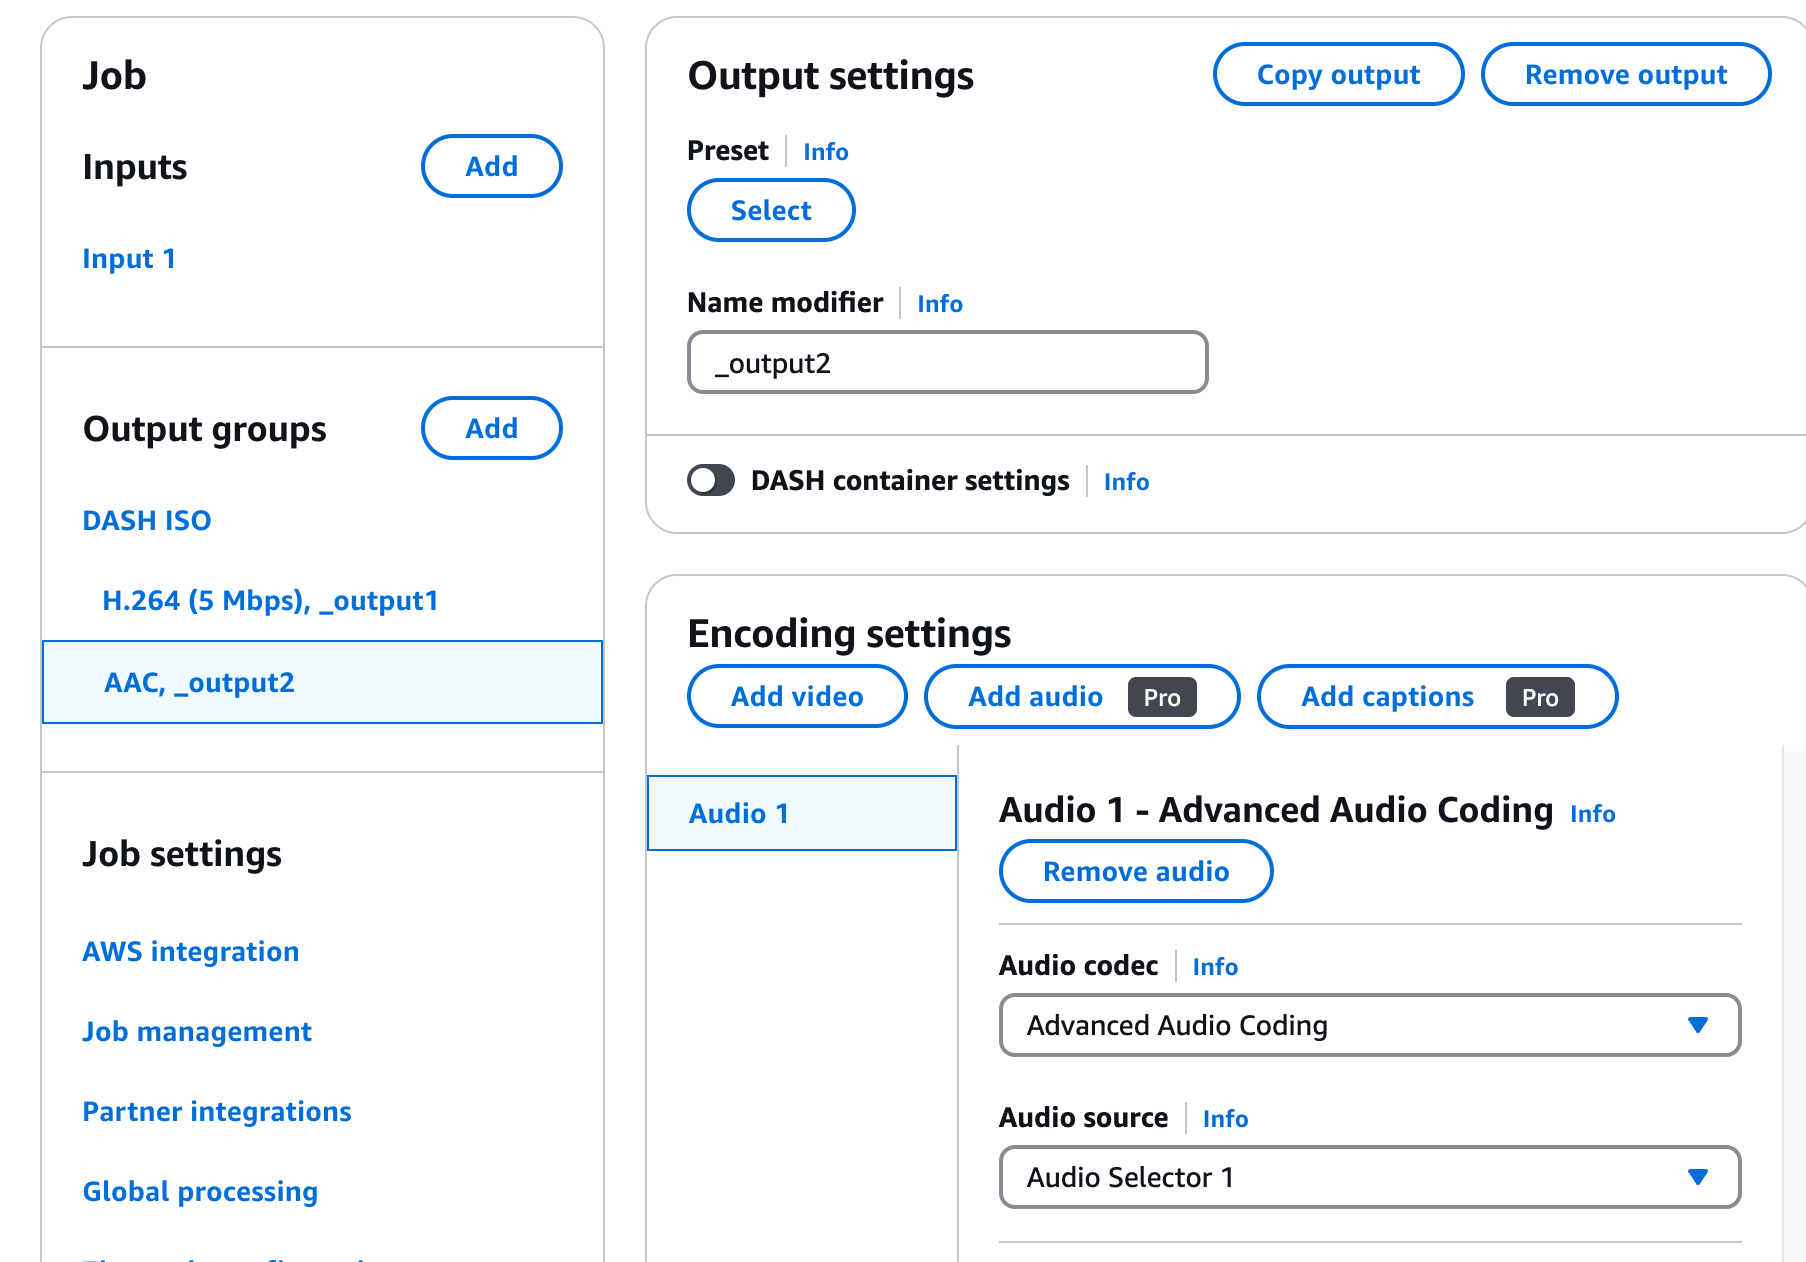This screenshot has width=1806, height=1262.
Task: Open the AWS integration settings
Action: coord(190,951)
